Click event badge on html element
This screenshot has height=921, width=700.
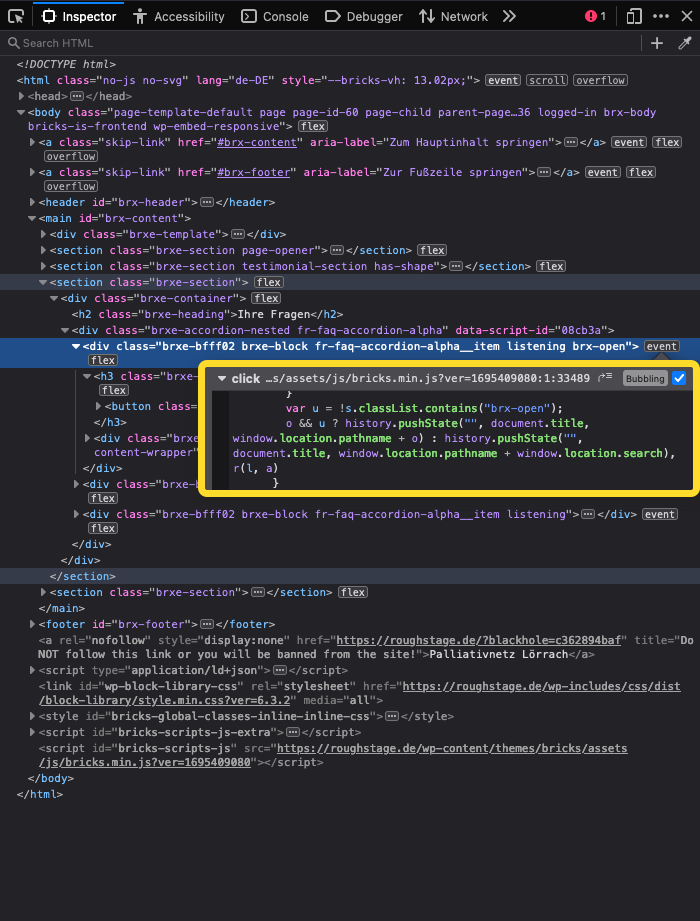pos(503,80)
